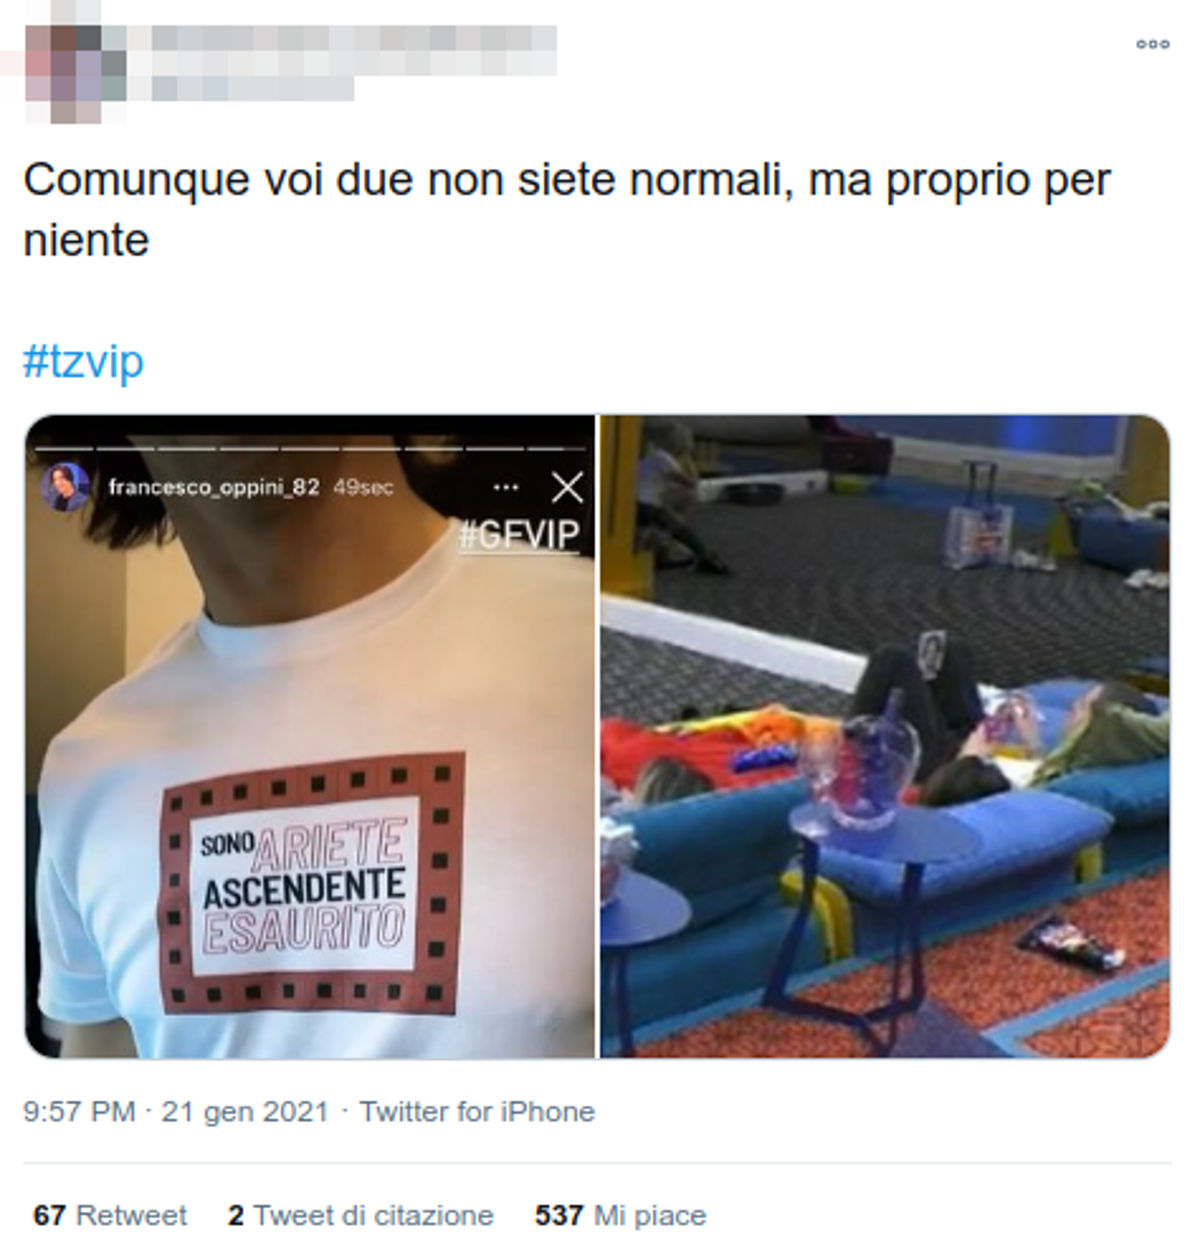1200x1248 pixels.
Task: Open the right living room image
Action: [x=885, y=736]
